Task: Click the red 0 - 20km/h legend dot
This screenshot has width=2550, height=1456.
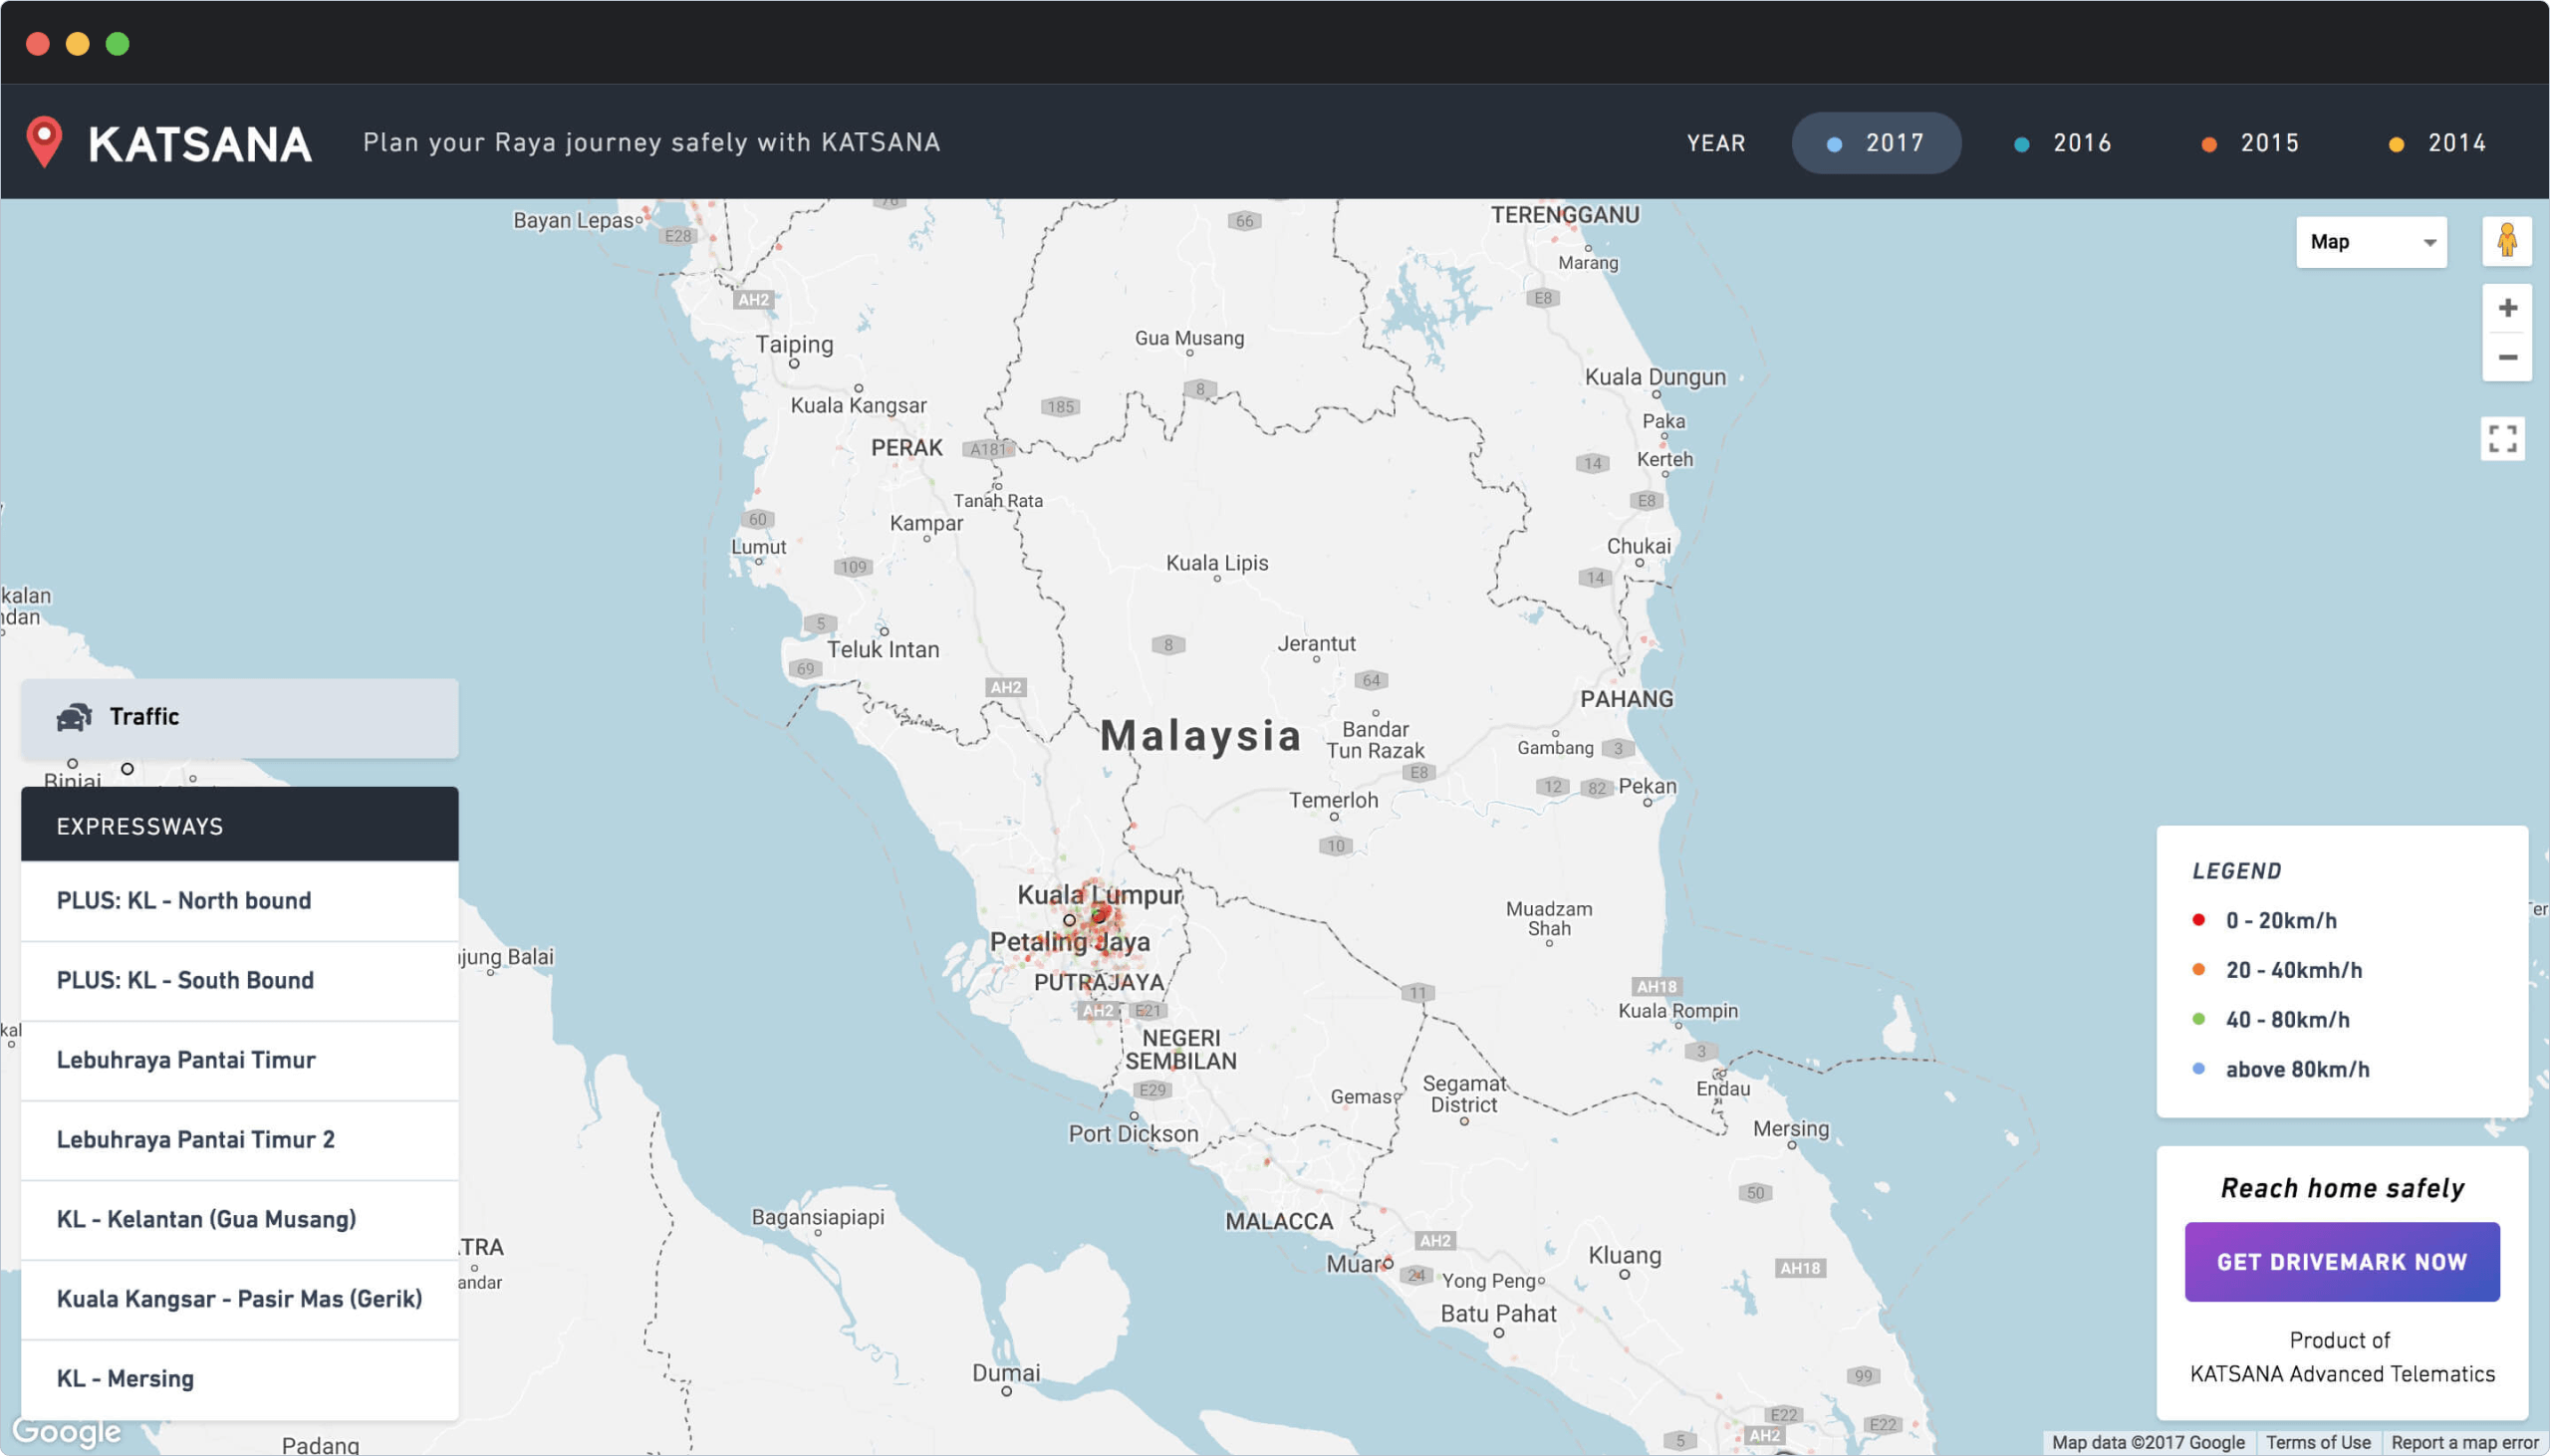Action: (x=2198, y=920)
